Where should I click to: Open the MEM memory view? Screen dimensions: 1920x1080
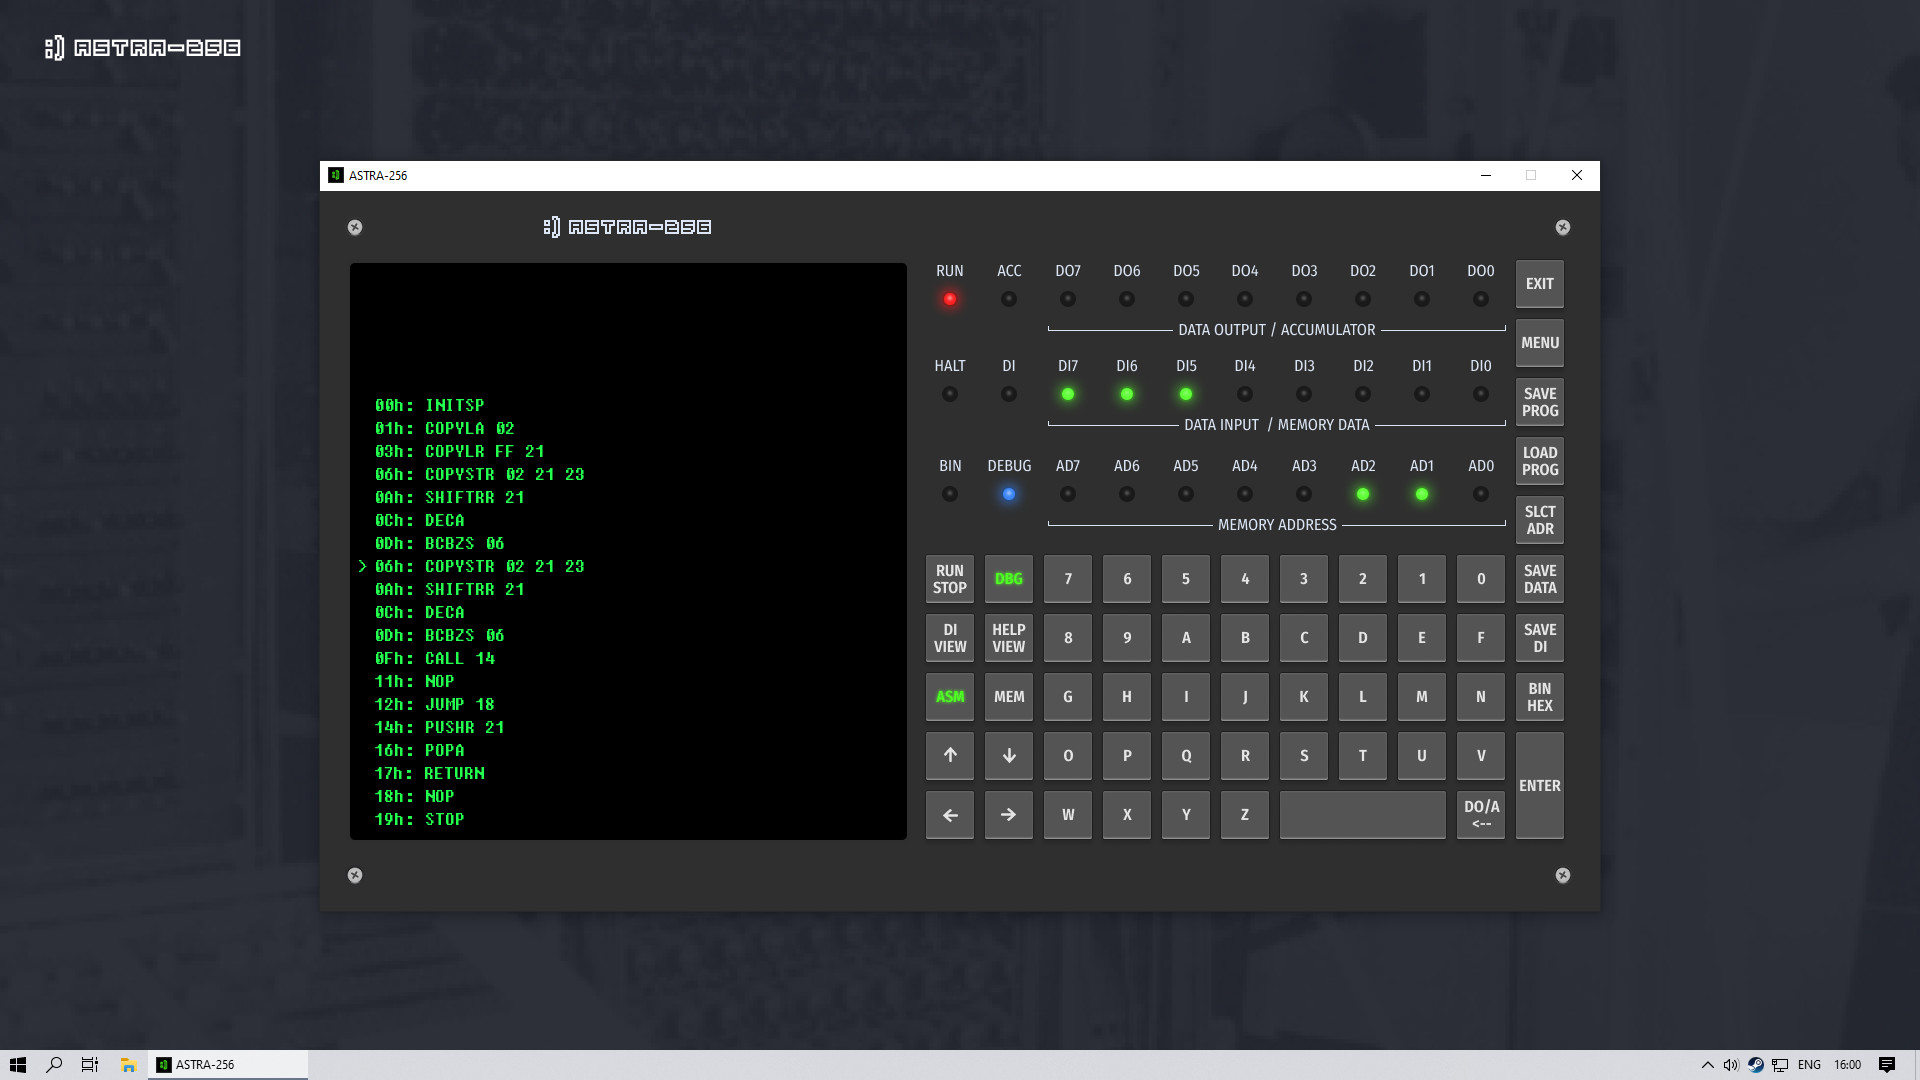(1008, 697)
